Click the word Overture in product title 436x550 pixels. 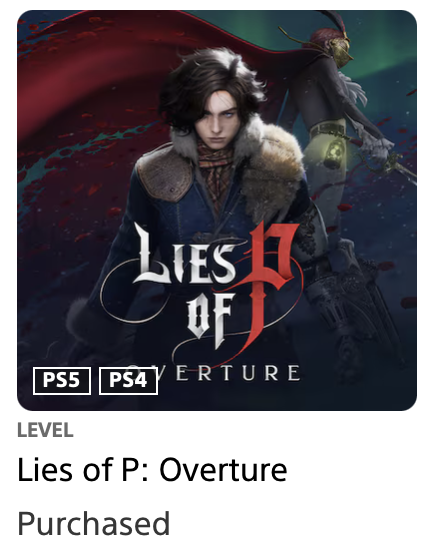[223, 469]
